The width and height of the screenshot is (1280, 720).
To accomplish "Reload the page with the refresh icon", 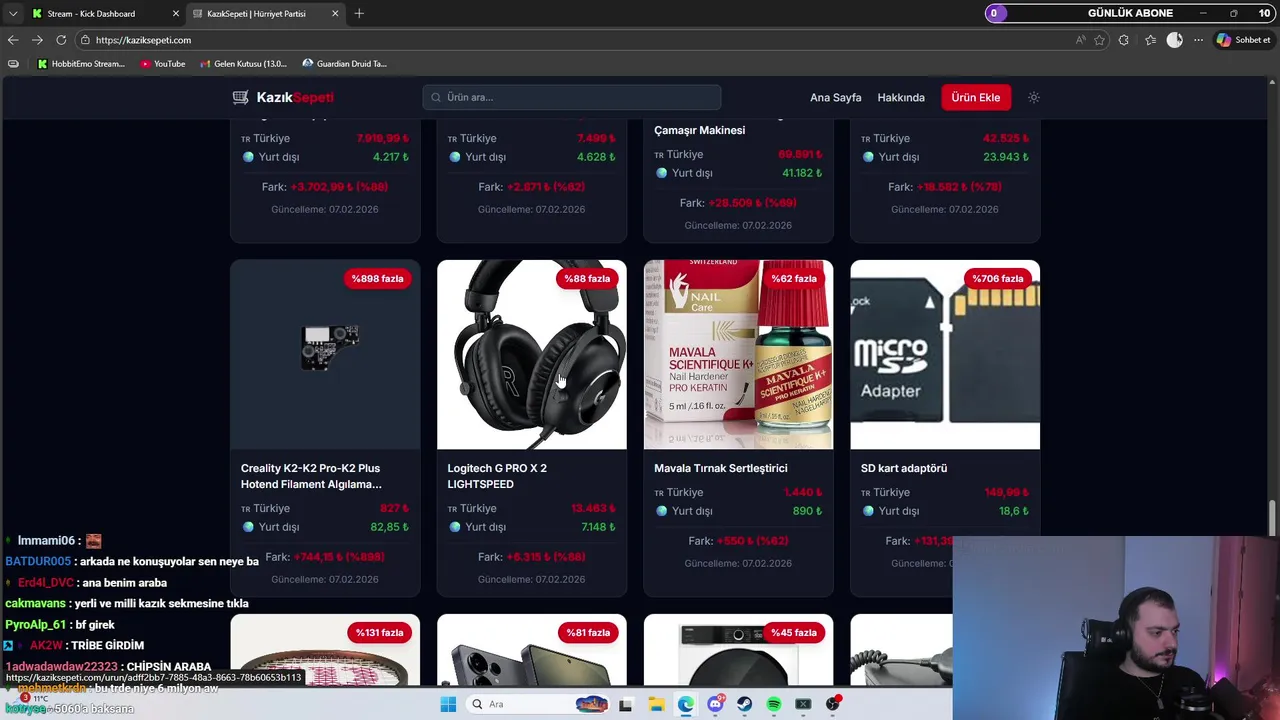I will coord(61,40).
